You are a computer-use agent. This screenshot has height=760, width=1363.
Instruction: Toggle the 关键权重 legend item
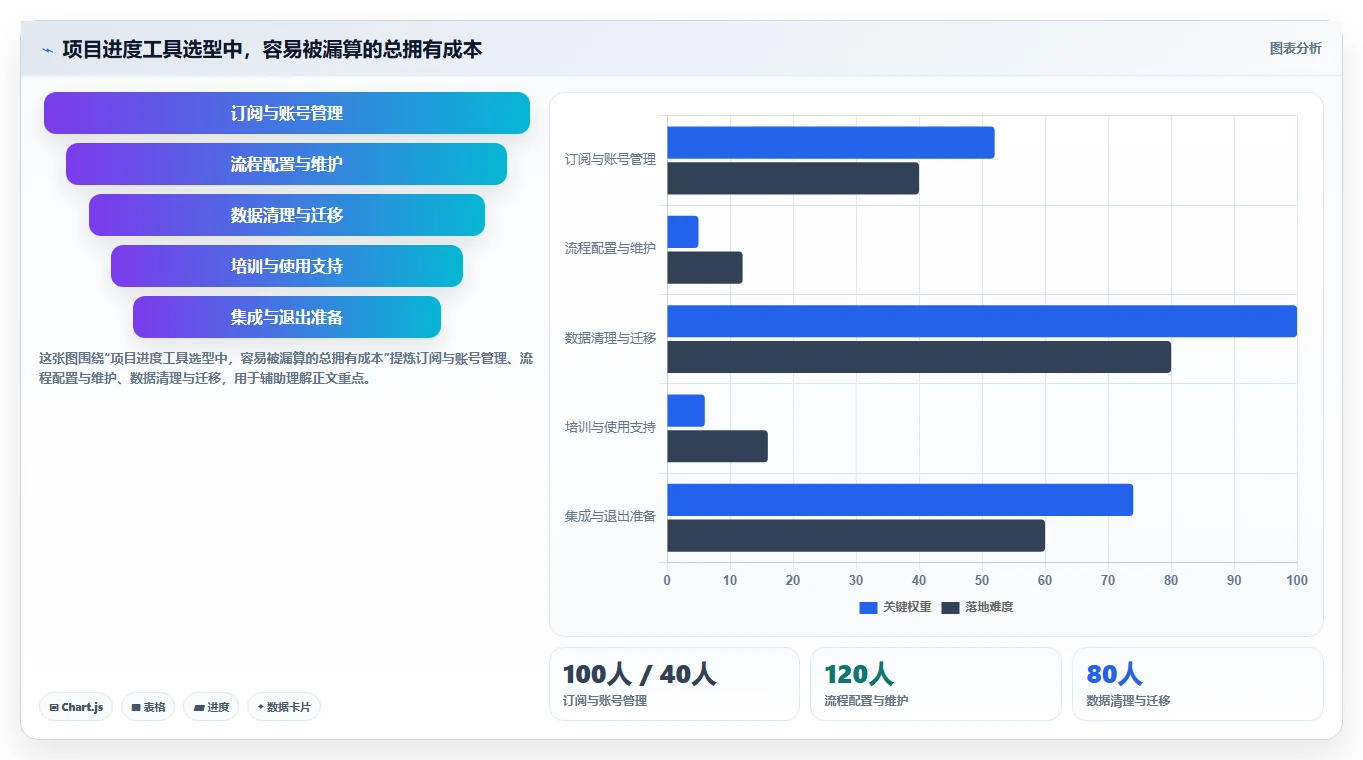pos(895,607)
